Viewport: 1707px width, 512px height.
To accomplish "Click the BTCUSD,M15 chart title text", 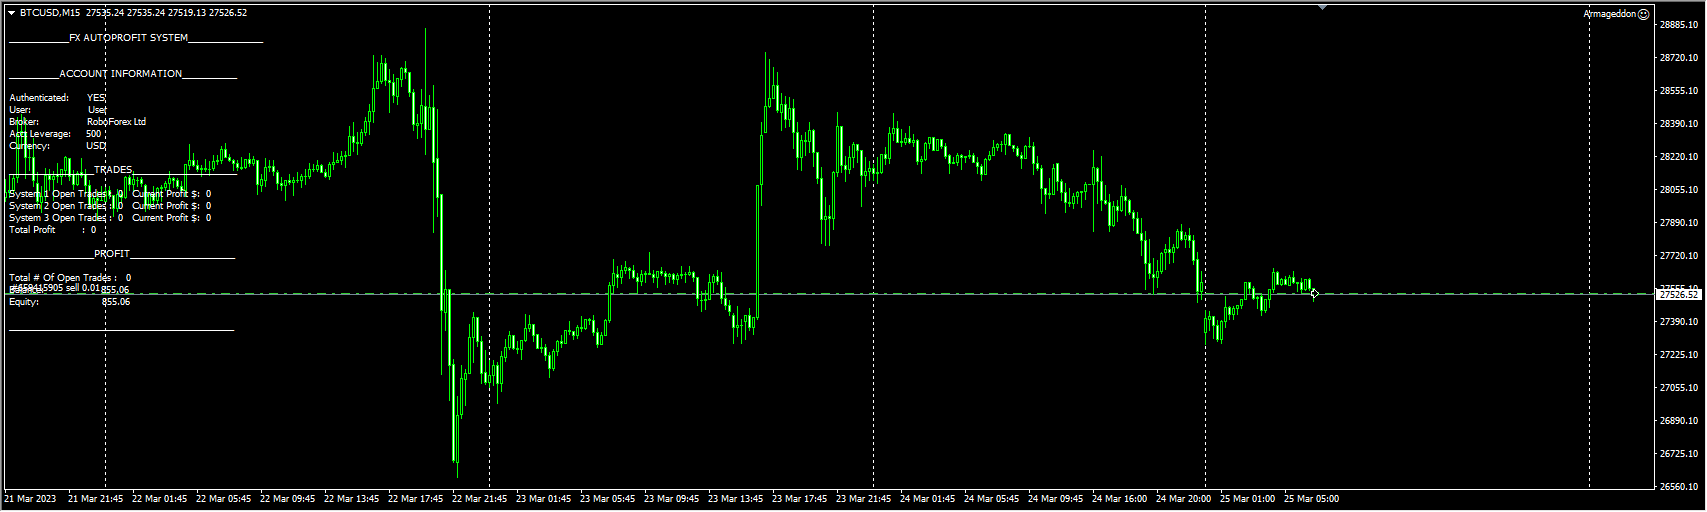I will pyautogui.click(x=50, y=13).
